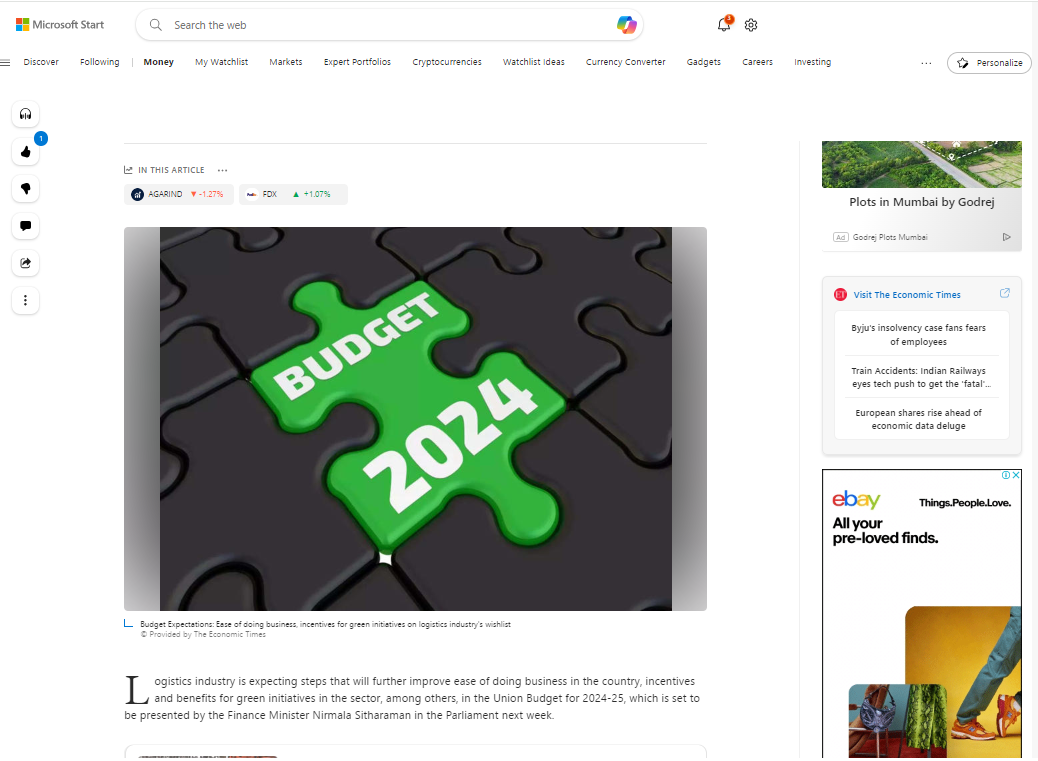The image size is (1038, 761).
Task: Open comments via speech bubble icon
Action: click(25, 226)
